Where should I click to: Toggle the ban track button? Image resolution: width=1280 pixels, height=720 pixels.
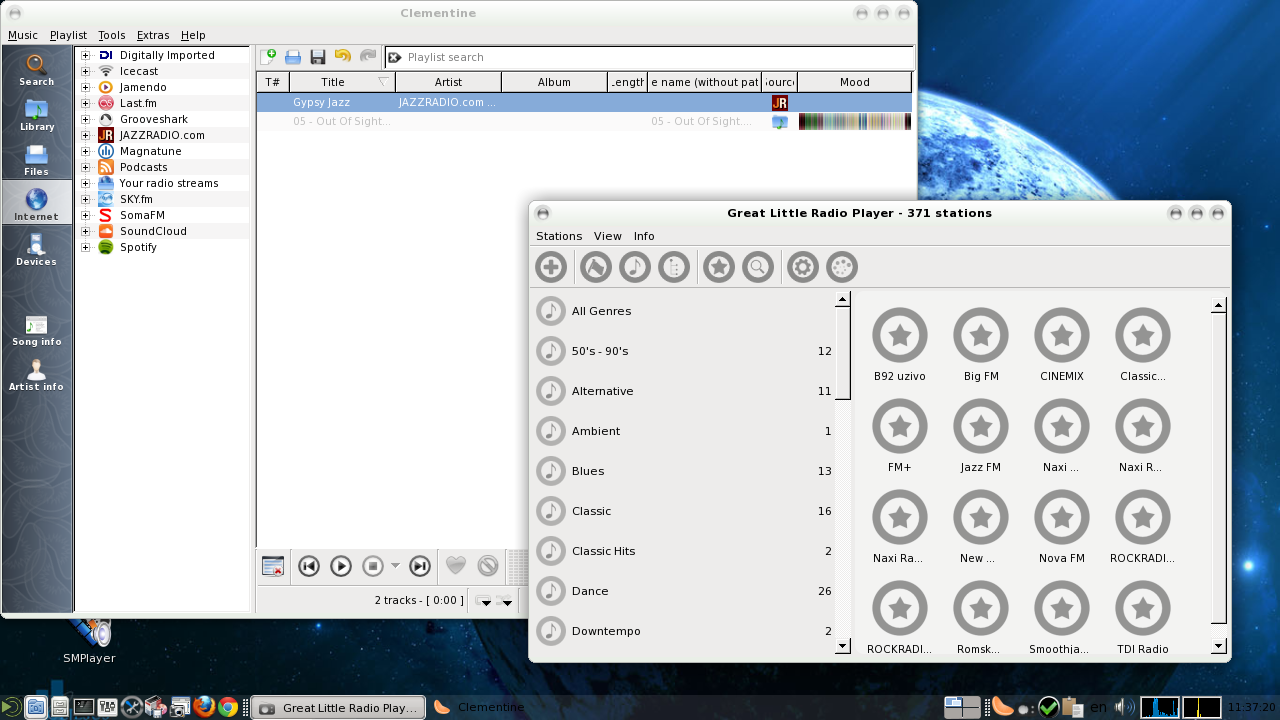pyautogui.click(x=488, y=566)
